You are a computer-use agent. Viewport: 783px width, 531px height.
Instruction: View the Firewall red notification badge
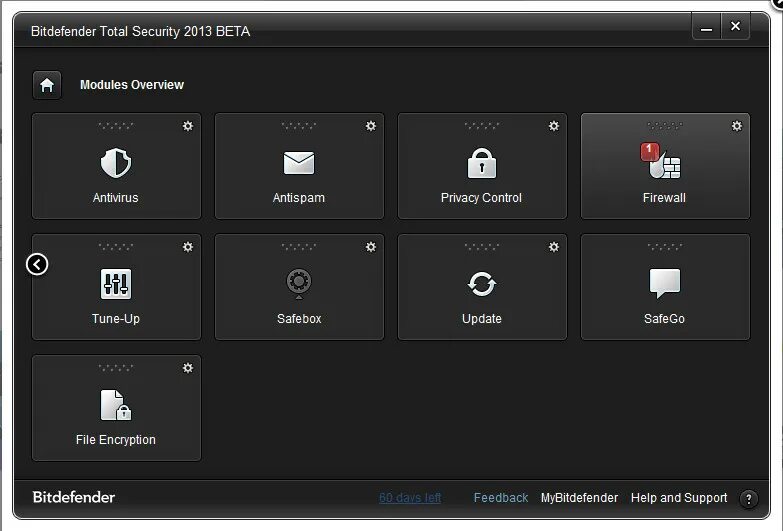click(650, 151)
